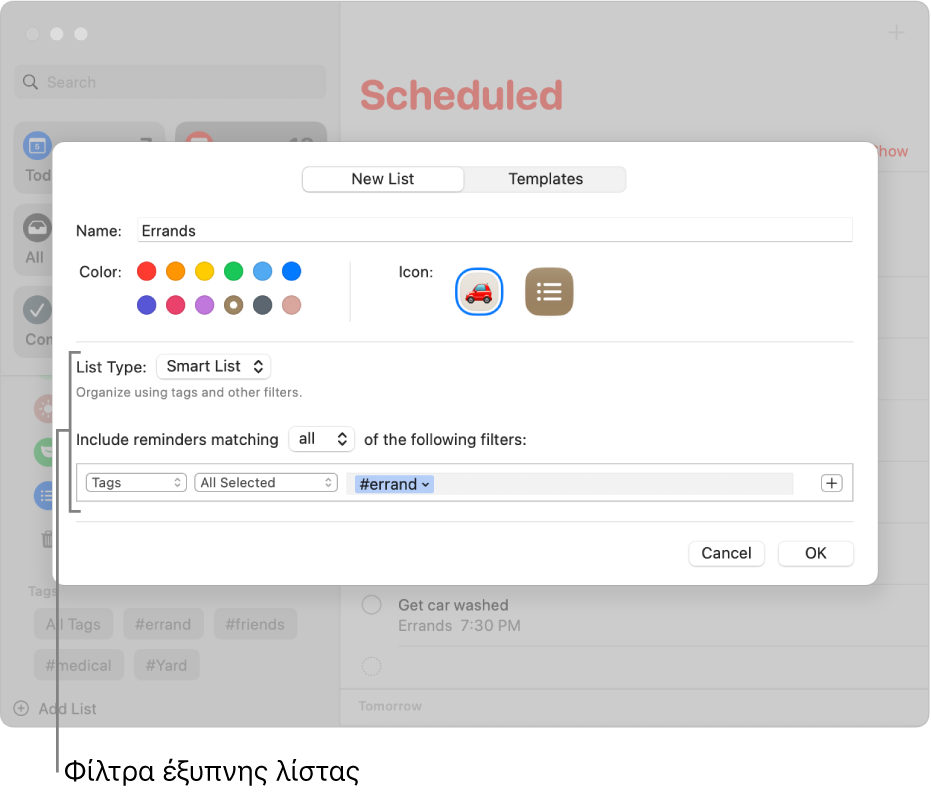Viewport: 931px width, 793px height.
Task: Pick the yellow color swatch
Action: pyautogui.click(x=205, y=271)
